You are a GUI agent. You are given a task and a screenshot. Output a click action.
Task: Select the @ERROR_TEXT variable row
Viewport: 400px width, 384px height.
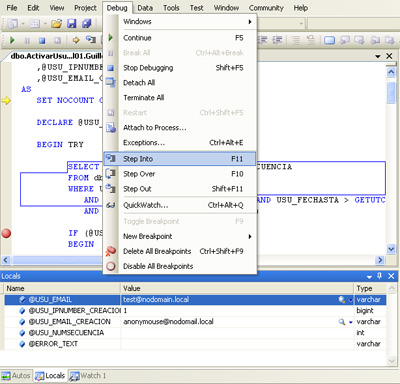click(x=195, y=344)
